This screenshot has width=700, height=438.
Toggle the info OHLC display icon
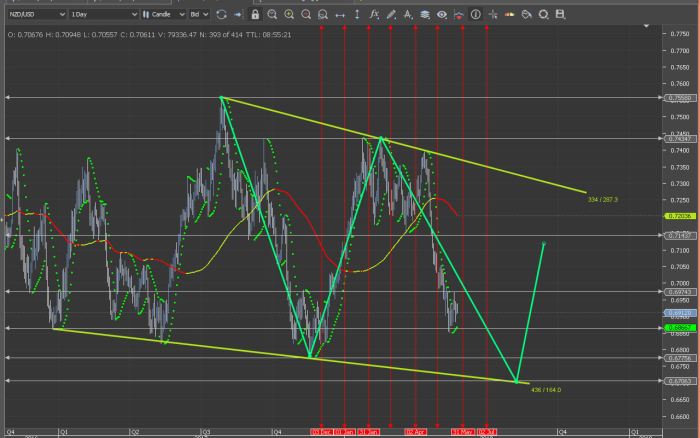coord(475,14)
